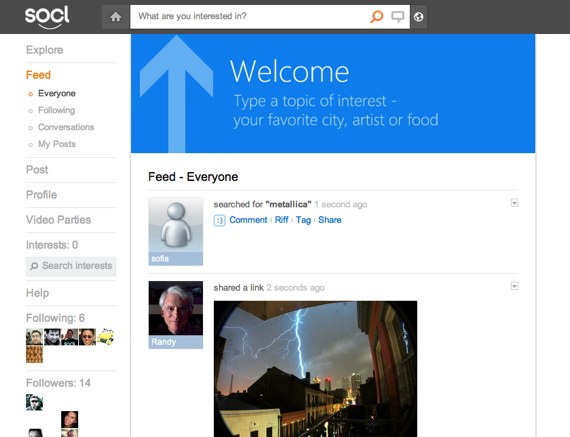Image resolution: width=570 pixels, height=437 pixels.
Task: Click third avatar under Following
Action: [x=70, y=337]
